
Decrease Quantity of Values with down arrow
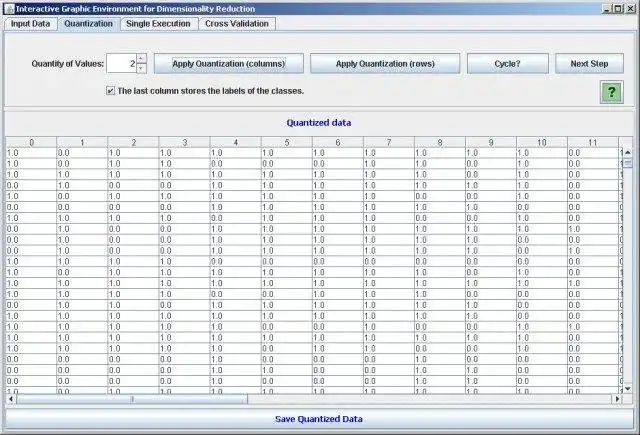[x=141, y=69]
